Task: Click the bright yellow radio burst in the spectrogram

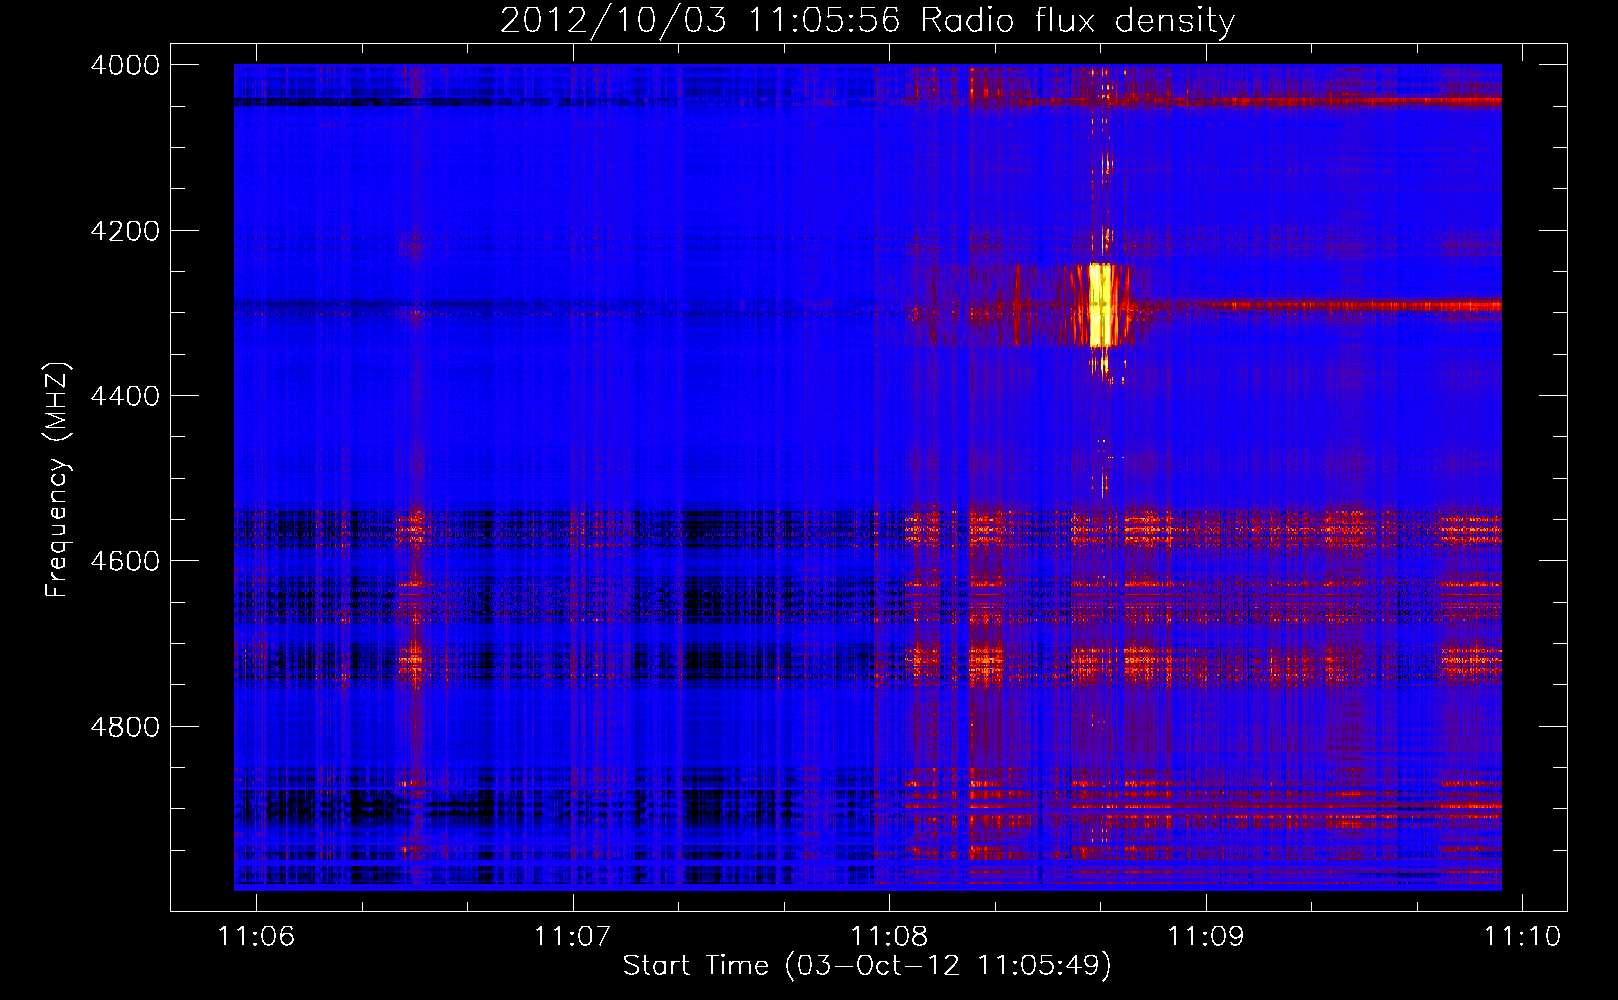Action: 1101,305
